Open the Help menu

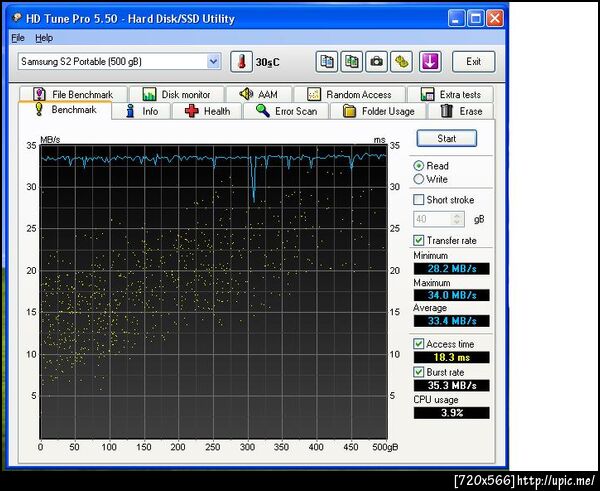coord(44,38)
